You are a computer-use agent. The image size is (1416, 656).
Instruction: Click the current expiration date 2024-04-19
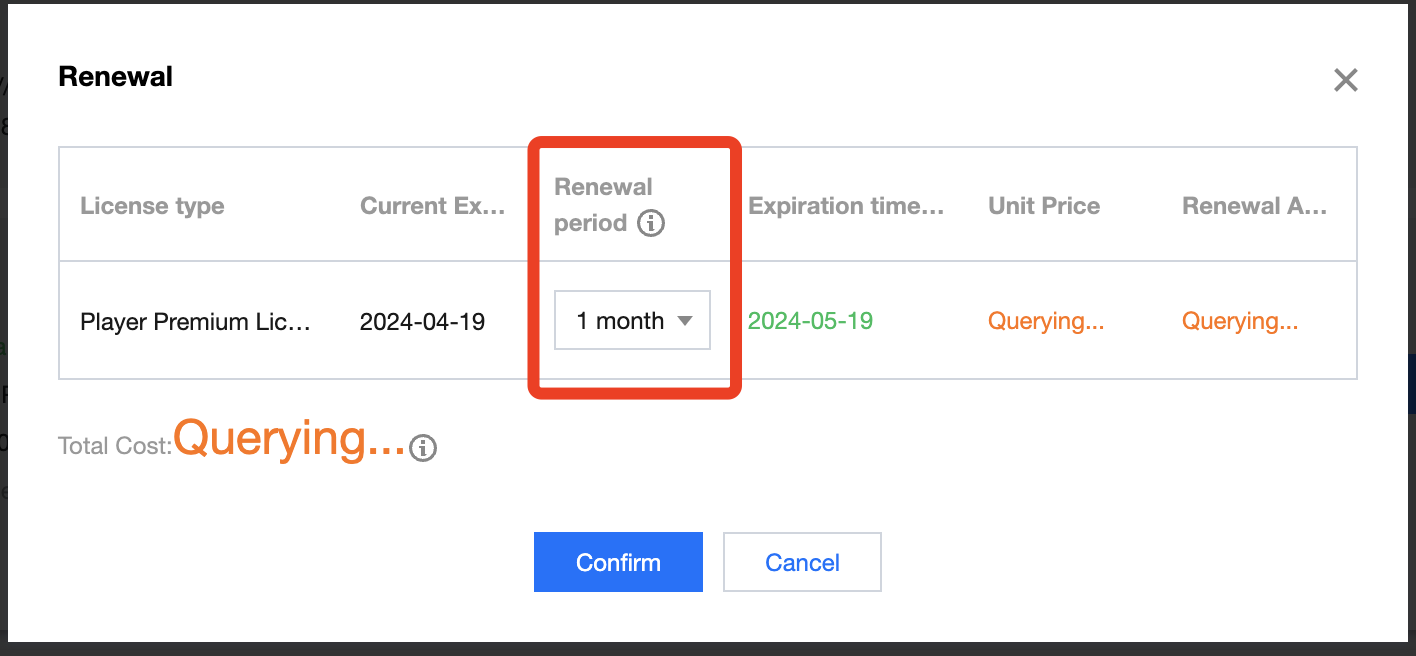[x=422, y=322]
